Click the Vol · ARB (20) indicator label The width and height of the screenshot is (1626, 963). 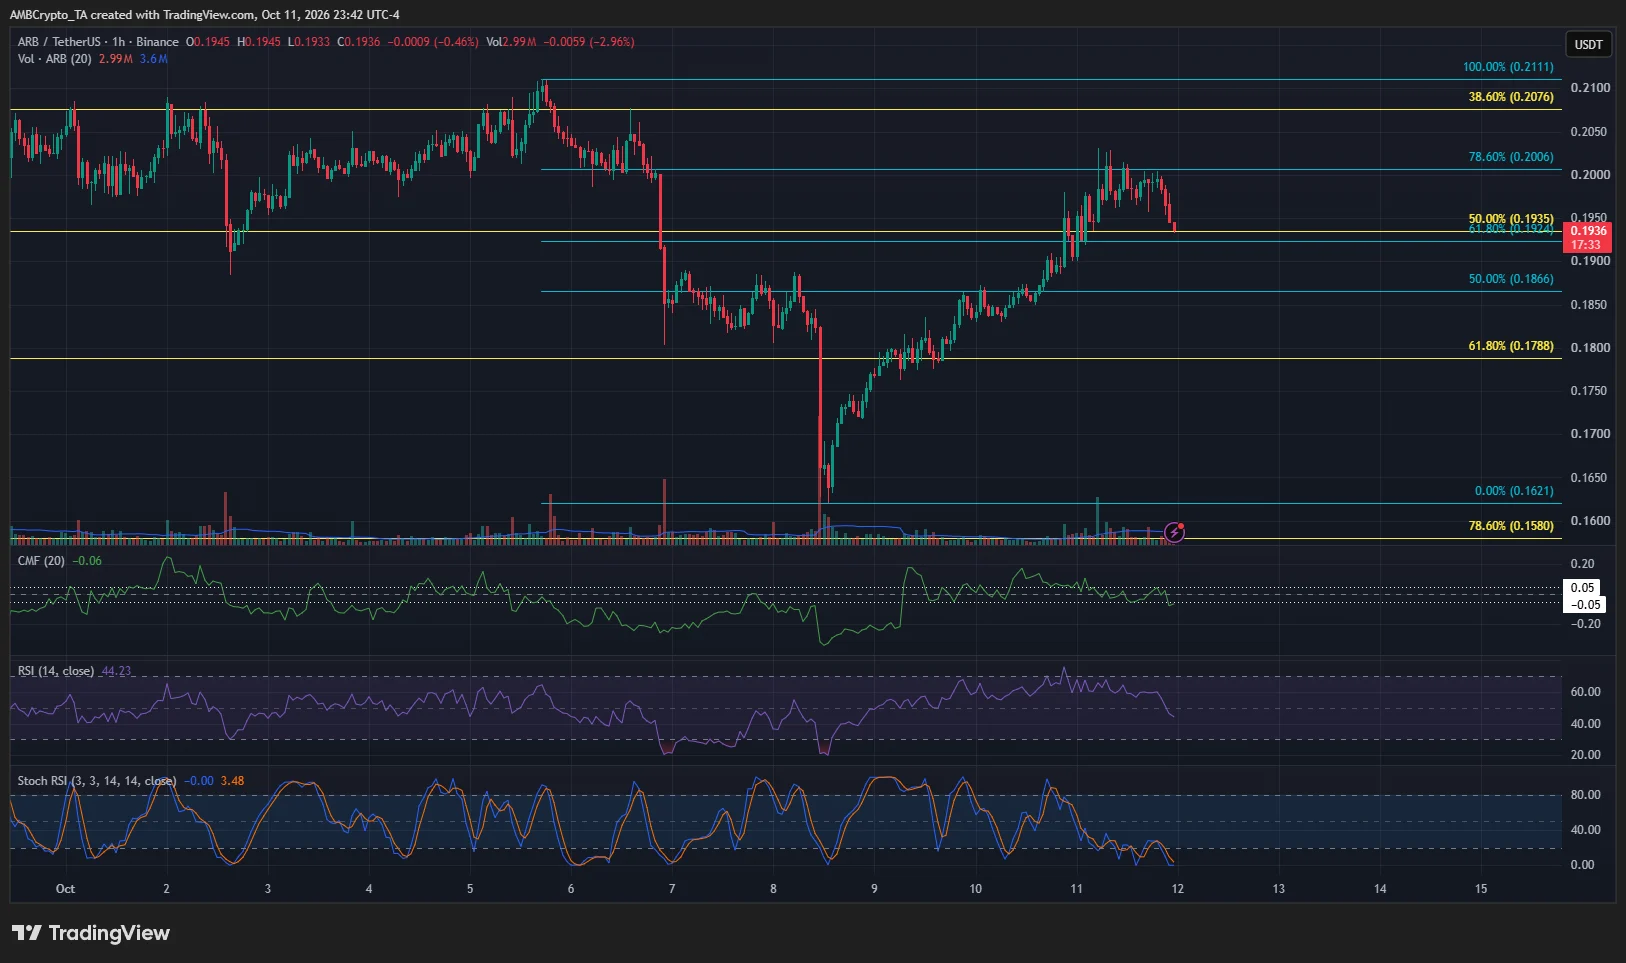click(54, 59)
